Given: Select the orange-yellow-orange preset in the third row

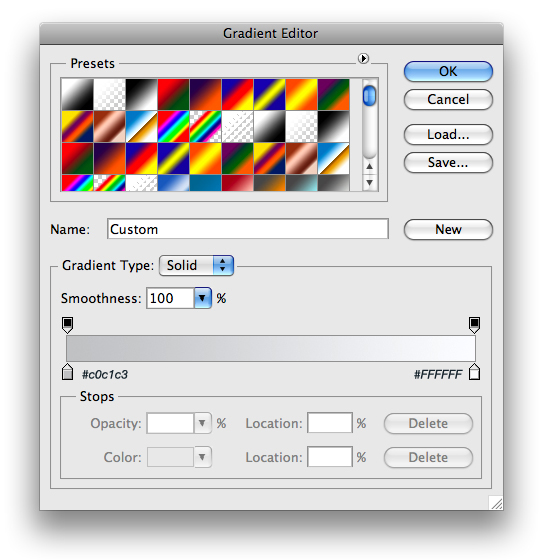Looking at the screenshot, I should 205,159.
